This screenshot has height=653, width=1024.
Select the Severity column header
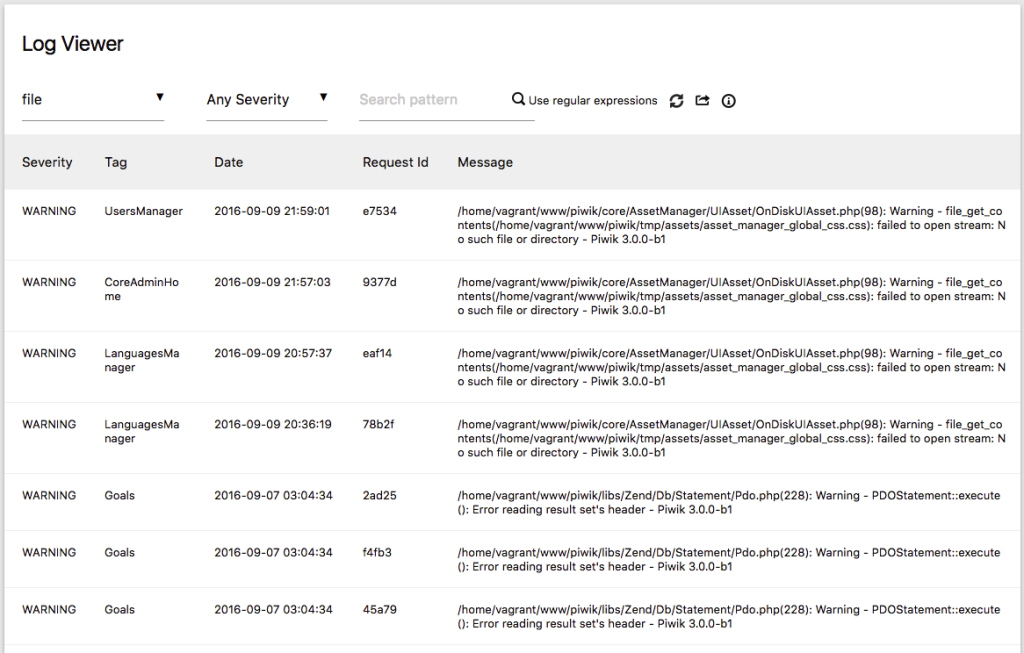click(47, 162)
